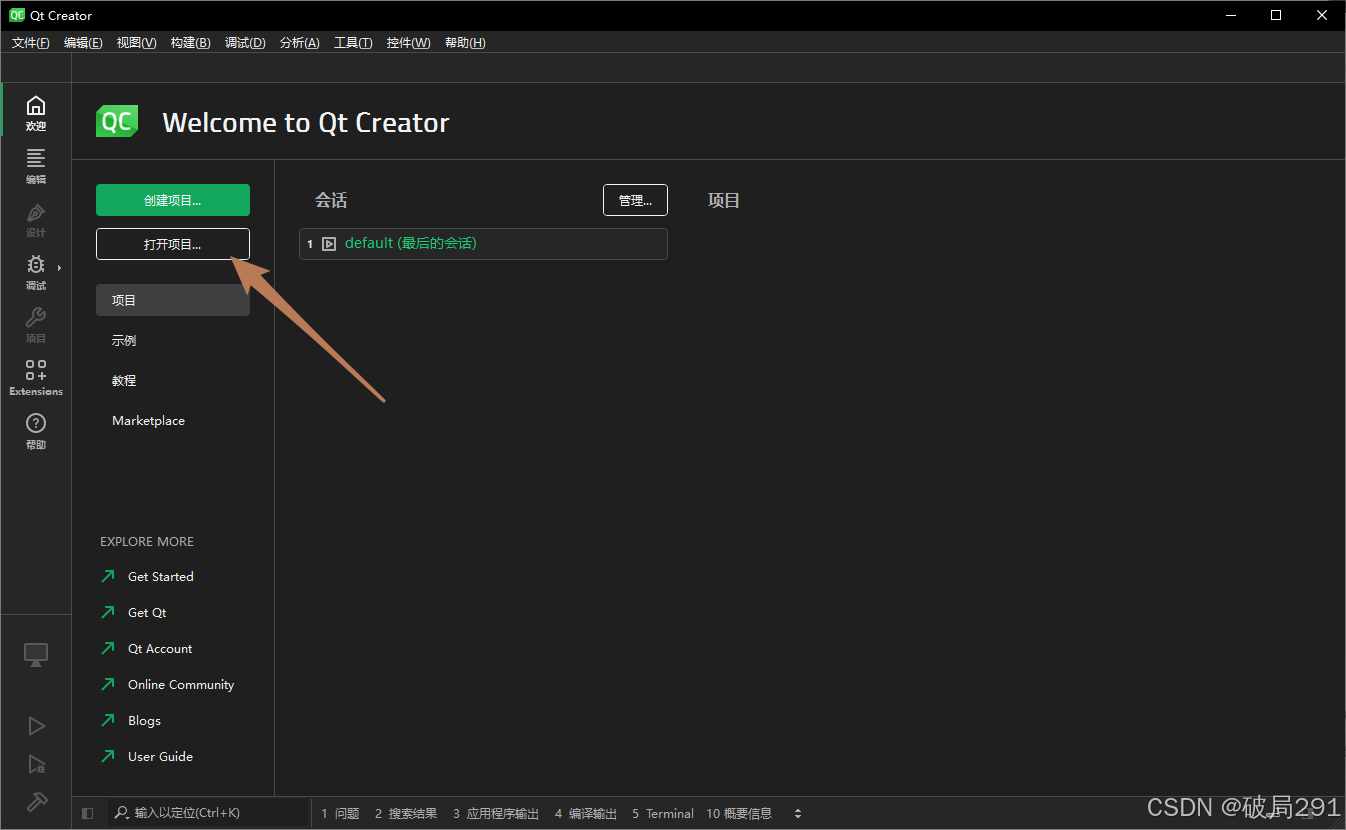Select the 项目 tab on welcome page
The image size is (1346, 830).
pos(173,300)
